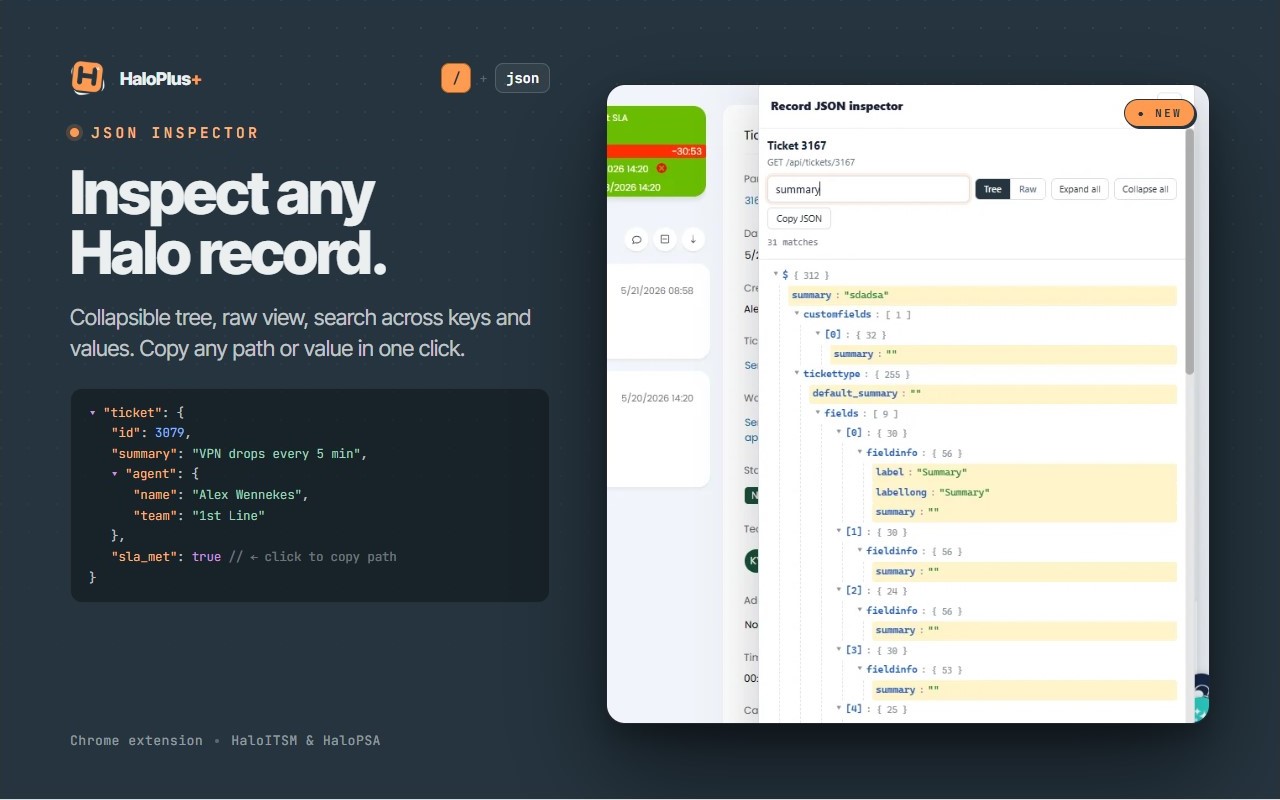The image size is (1280, 800).
Task: Collapse the [2] { 24 } node
Action: pyautogui.click(x=839, y=591)
